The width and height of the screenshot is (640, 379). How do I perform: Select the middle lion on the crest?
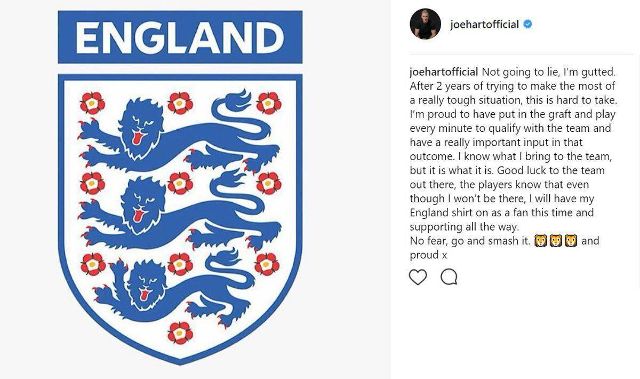point(178,211)
